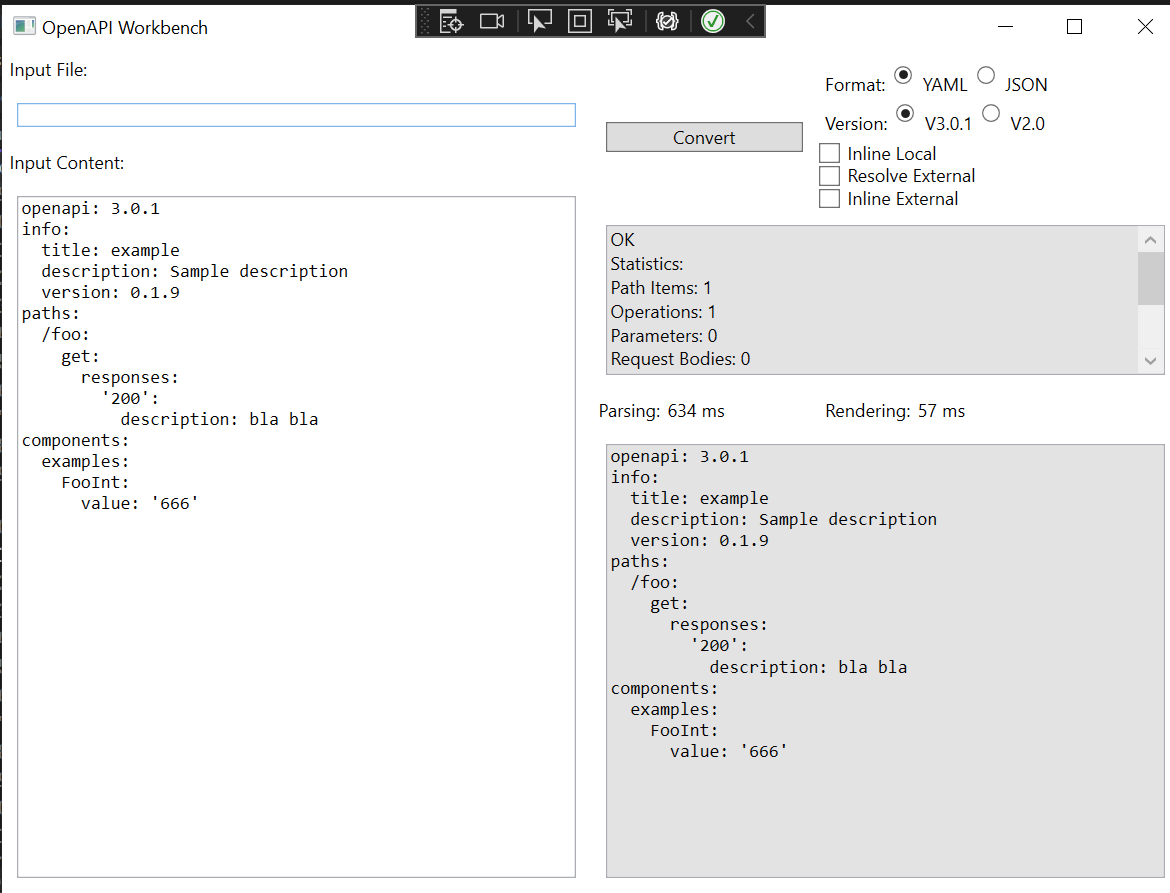This screenshot has width=1170, height=893.
Task: Close the OpenAPI Workbench window
Action: (1145, 27)
